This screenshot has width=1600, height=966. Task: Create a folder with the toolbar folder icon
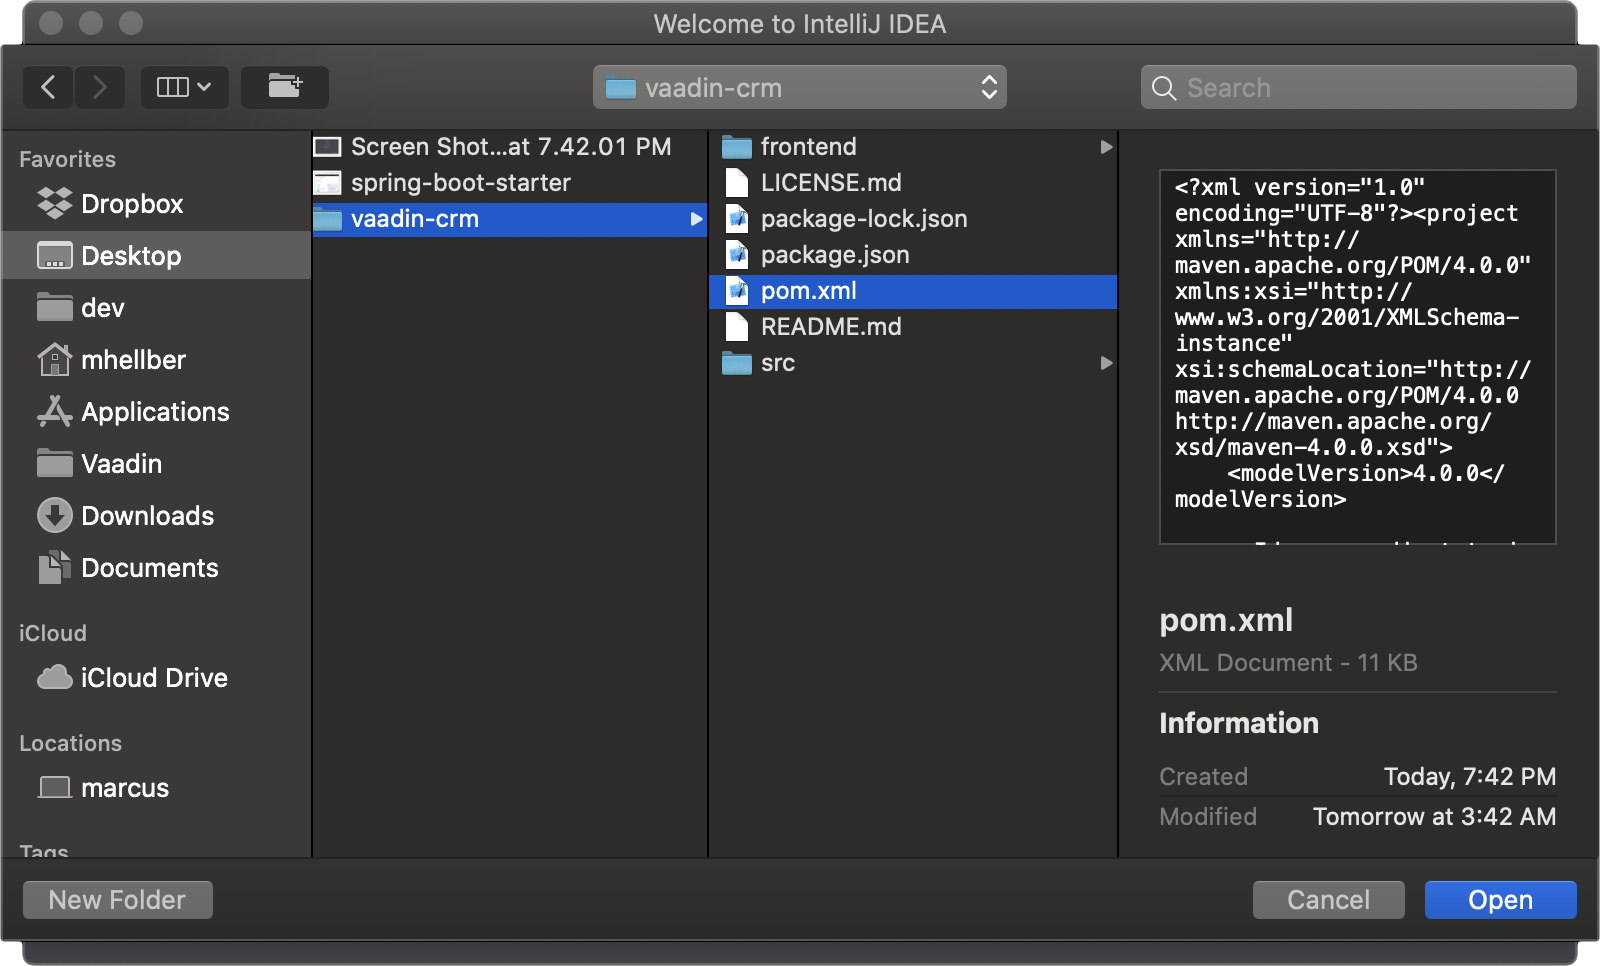(x=285, y=87)
